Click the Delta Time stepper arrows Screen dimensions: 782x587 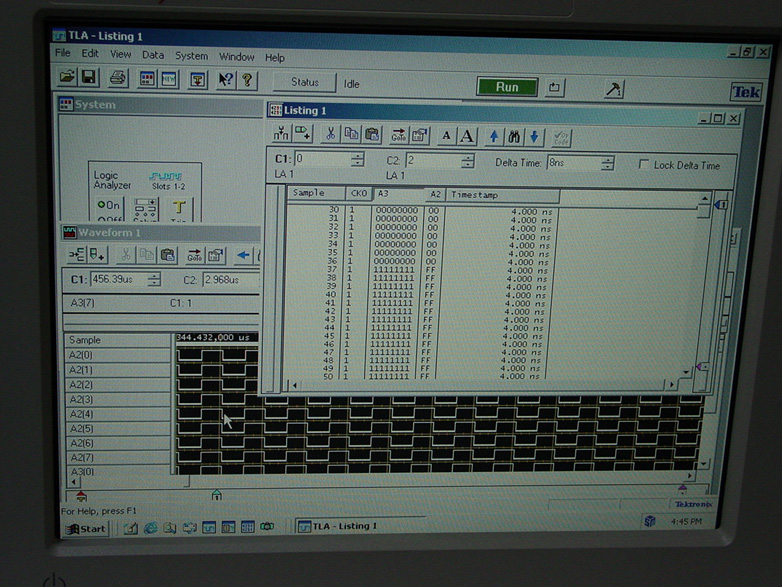[x=607, y=164]
